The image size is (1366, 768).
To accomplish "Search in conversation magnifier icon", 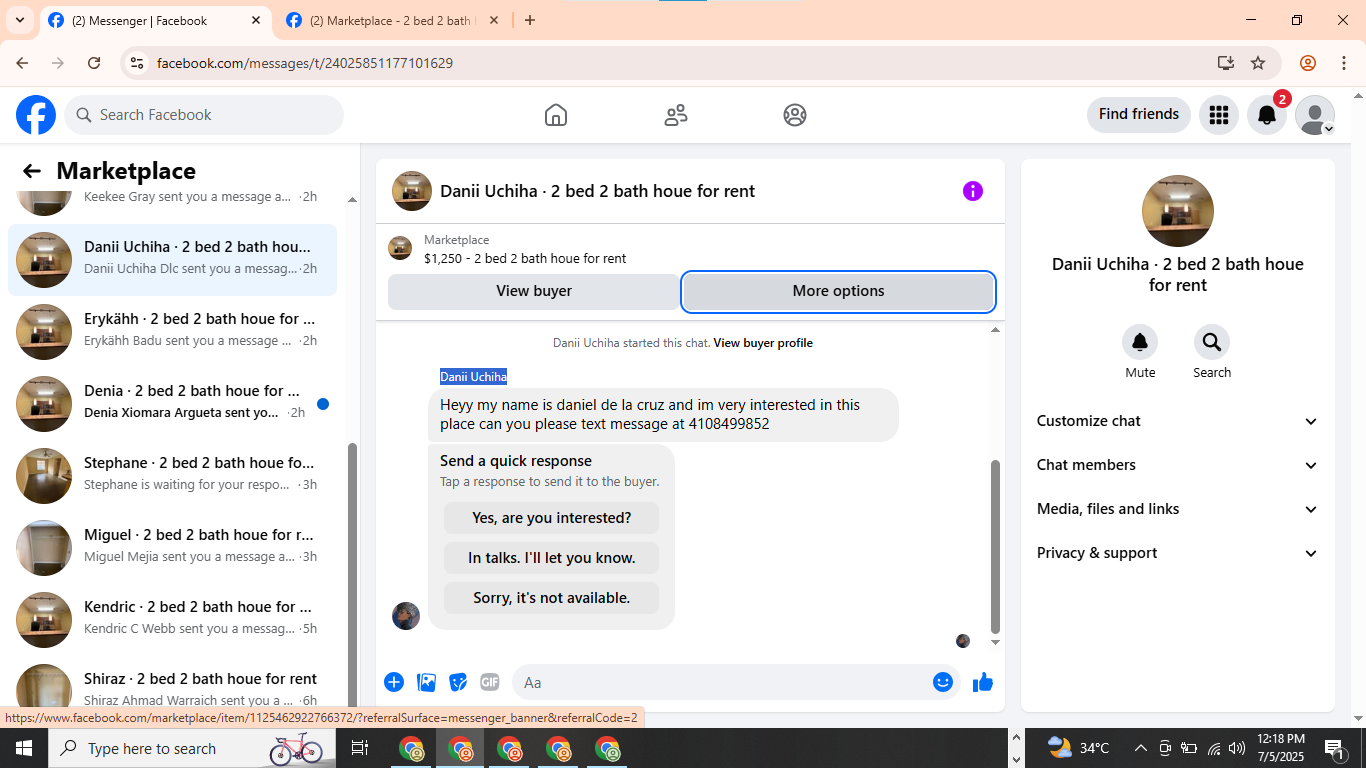I will (1212, 343).
